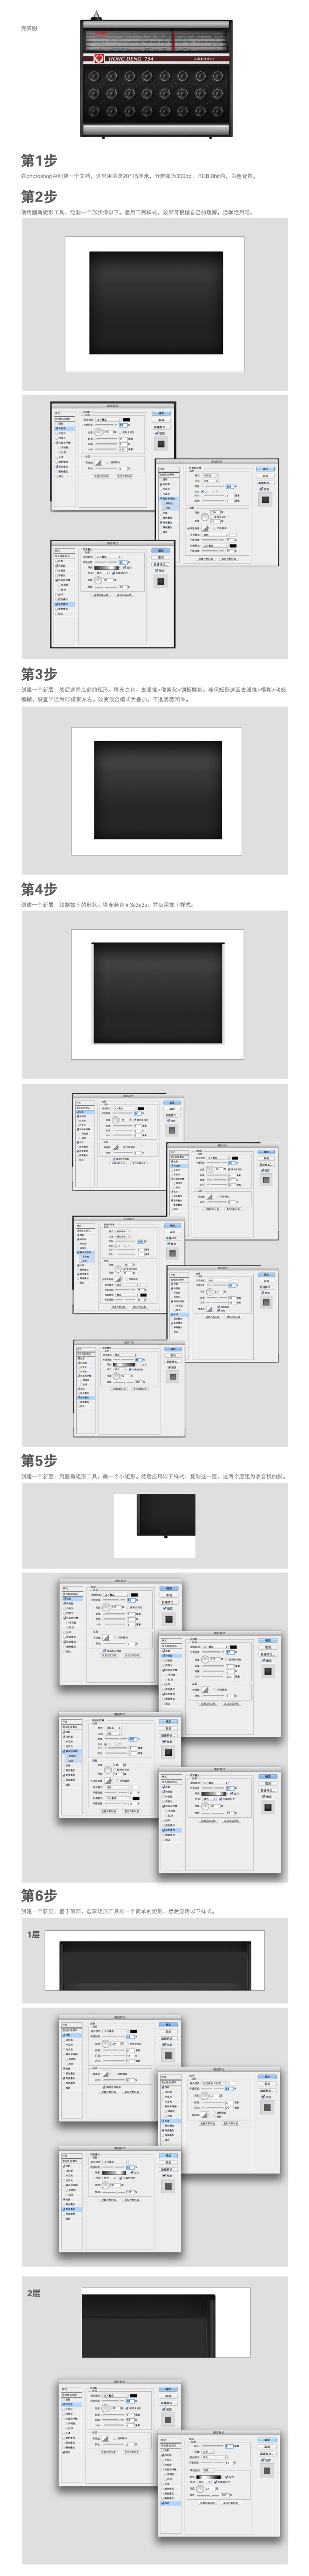Select the '第3步' heading
This screenshot has height=2576, width=309.
[39, 674]
